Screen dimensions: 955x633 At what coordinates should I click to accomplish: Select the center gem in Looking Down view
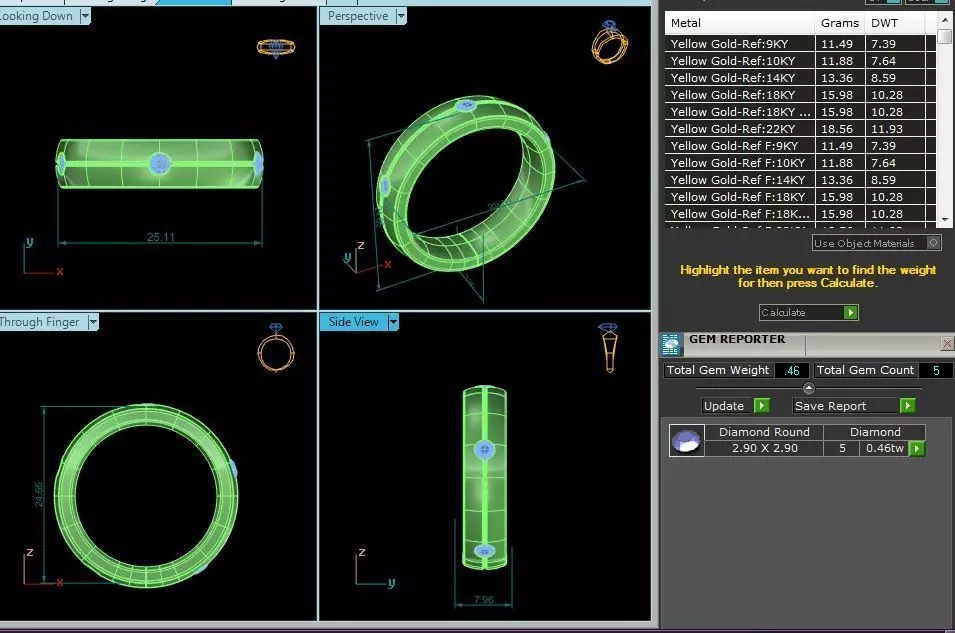coord(160,163)
